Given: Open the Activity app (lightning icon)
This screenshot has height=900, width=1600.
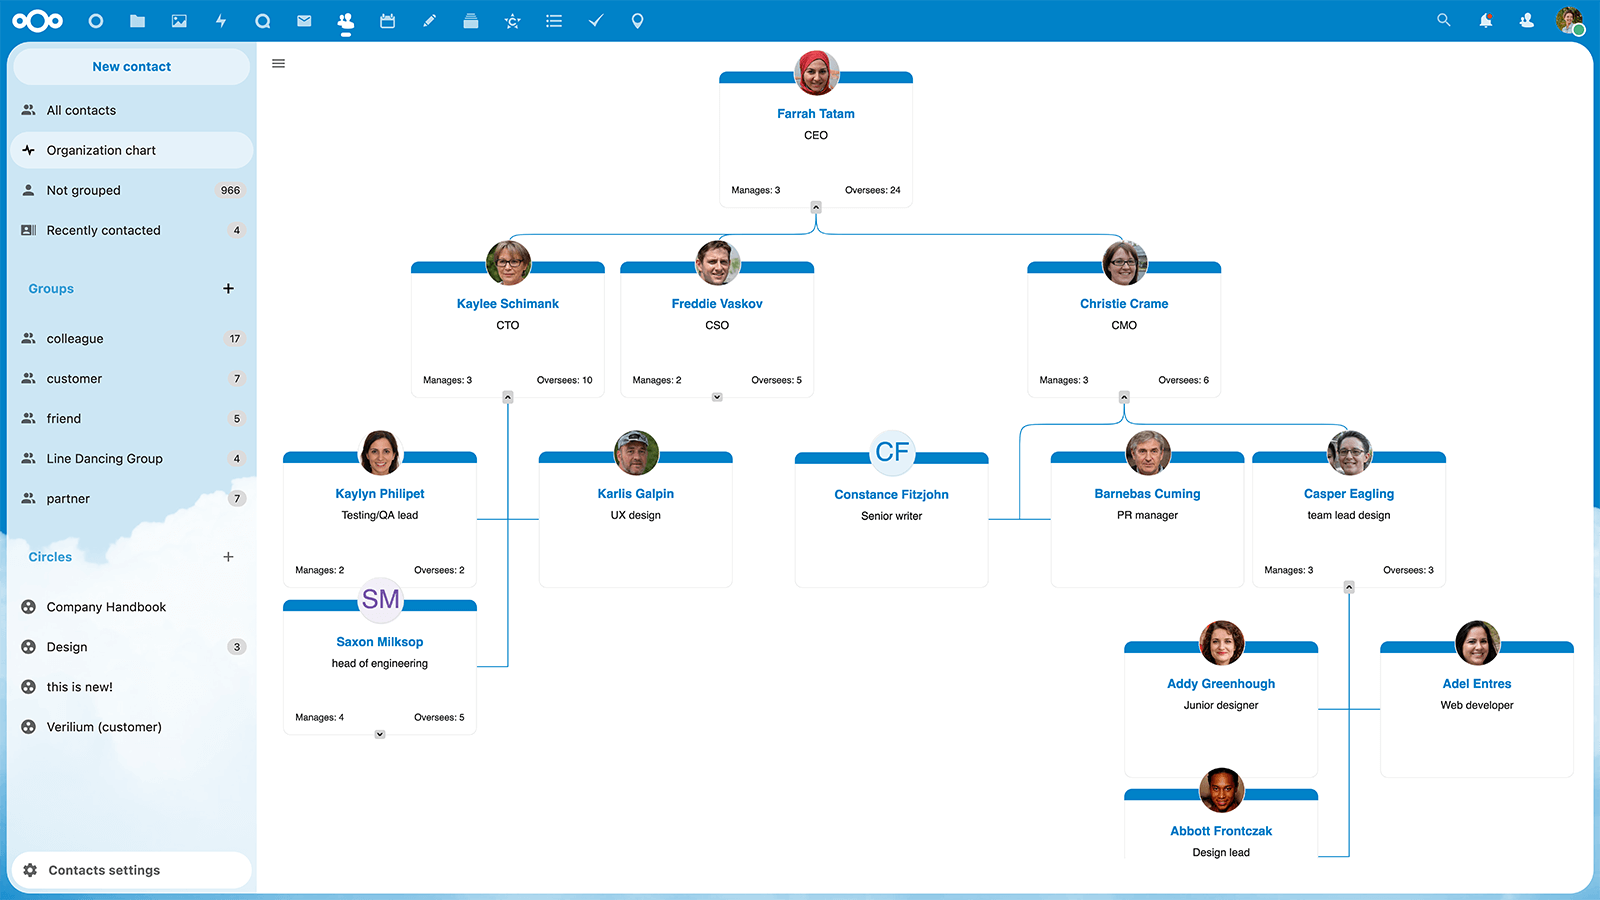Looking at the screenshot, I should pos(221,20).
